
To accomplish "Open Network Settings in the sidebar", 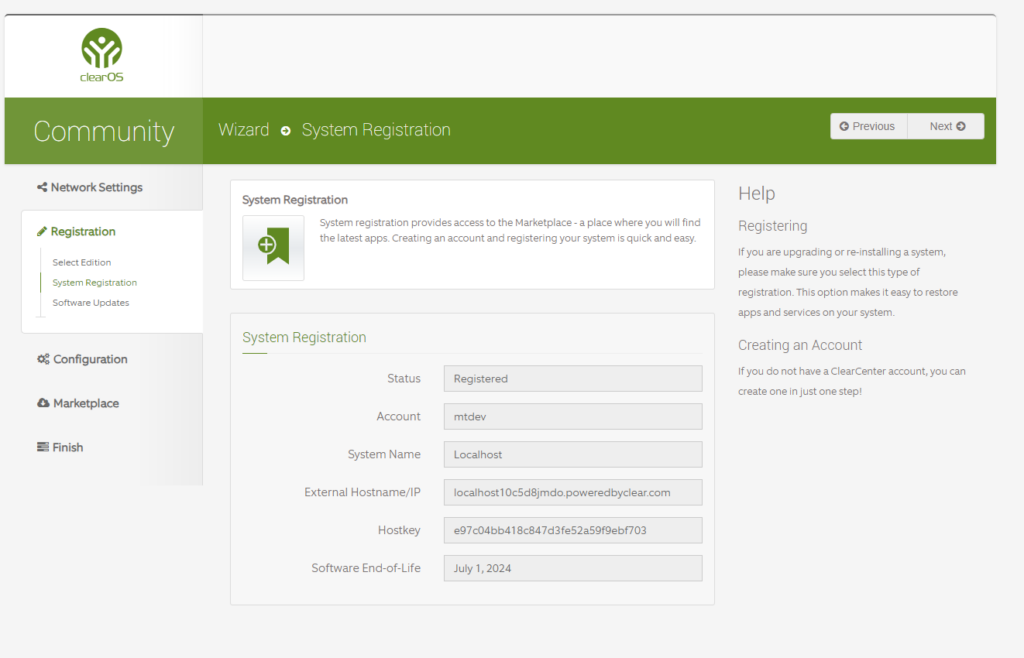I will point(90,187).
